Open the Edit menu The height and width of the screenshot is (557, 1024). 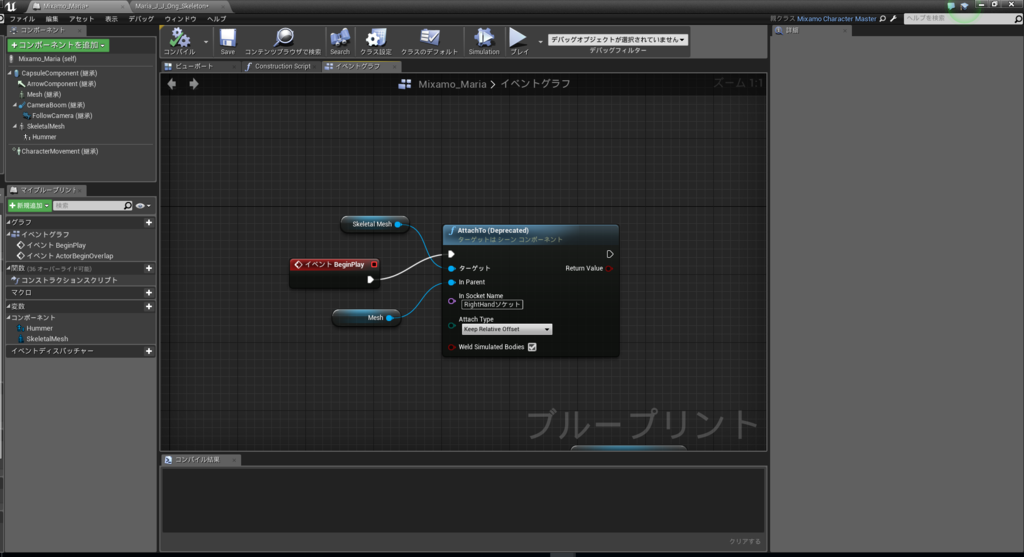pos(52,19)
